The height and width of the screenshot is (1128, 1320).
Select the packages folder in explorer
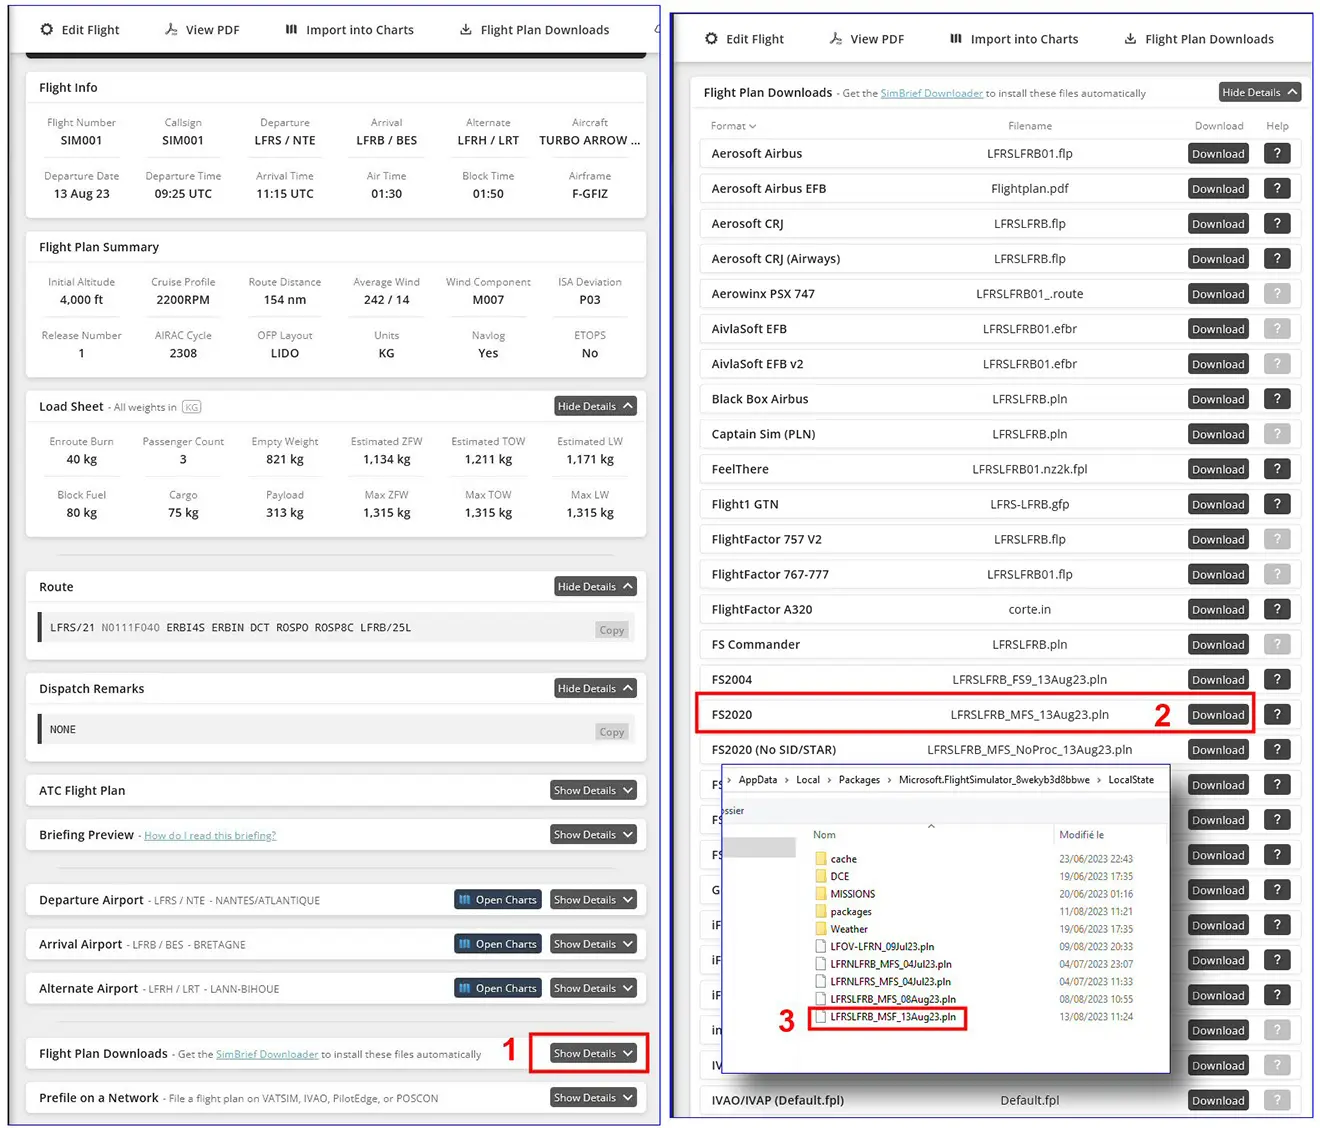[x=843, y=912]
